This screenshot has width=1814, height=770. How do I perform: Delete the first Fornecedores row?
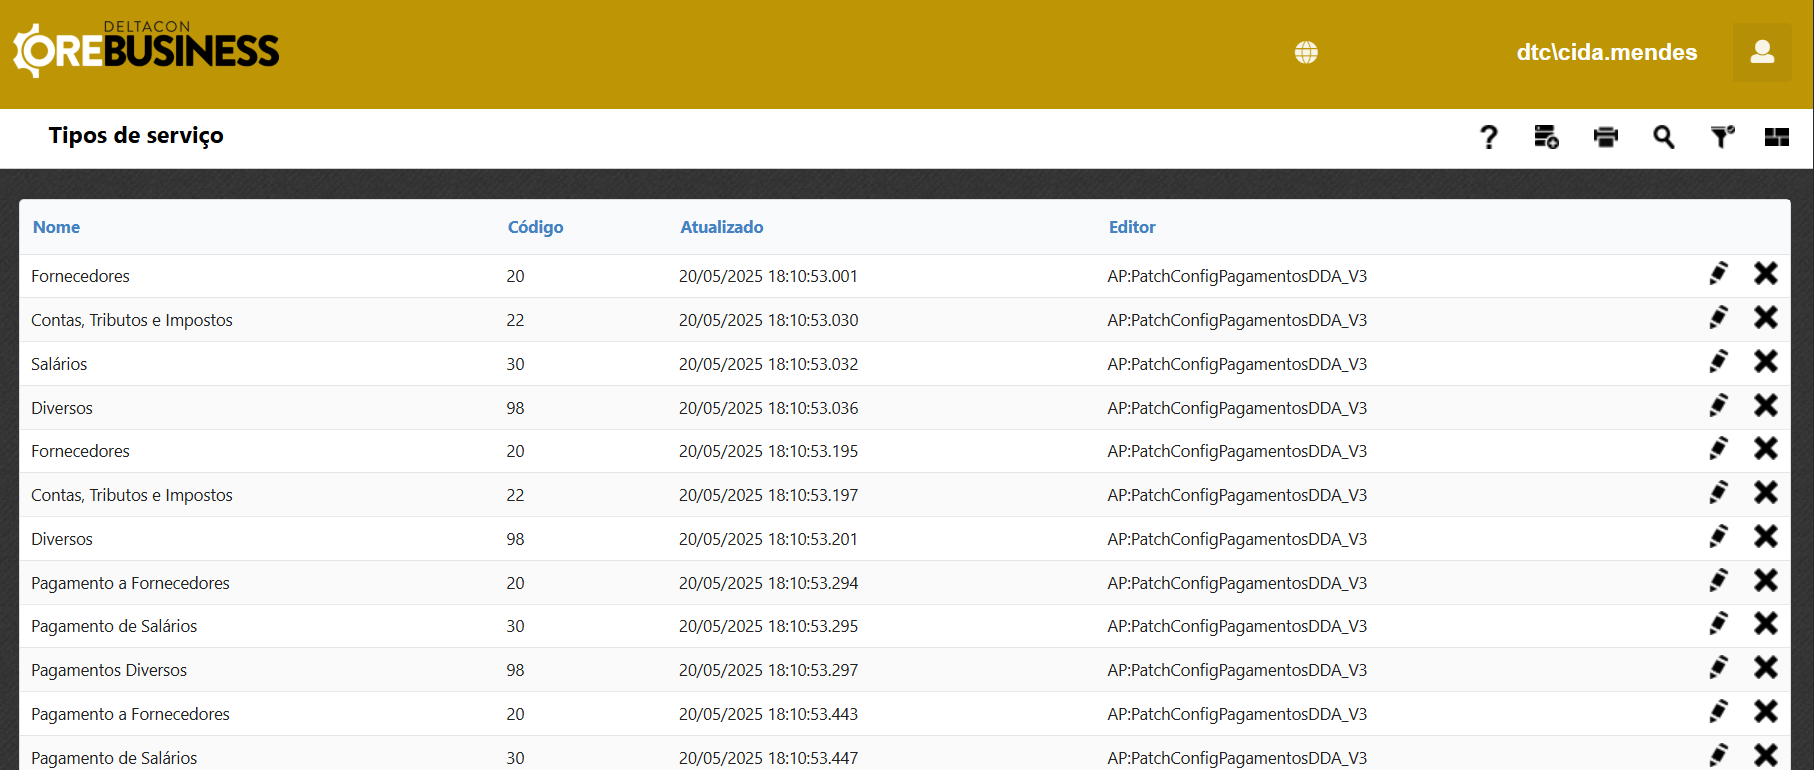[1765, 274]
